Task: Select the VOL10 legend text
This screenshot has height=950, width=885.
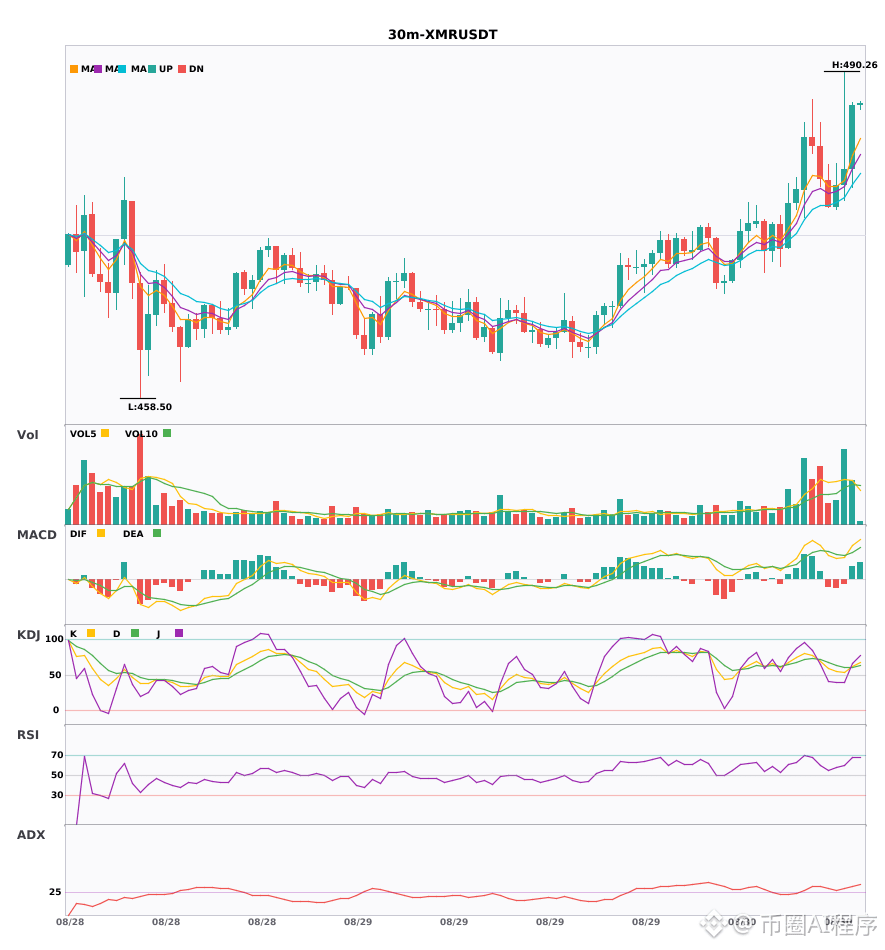Action: [141, 434]
